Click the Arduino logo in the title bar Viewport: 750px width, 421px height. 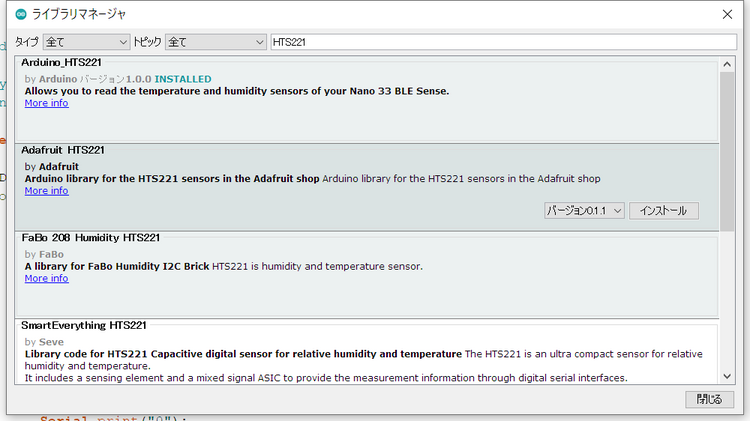pyautogui.click(x=22, y=14)
